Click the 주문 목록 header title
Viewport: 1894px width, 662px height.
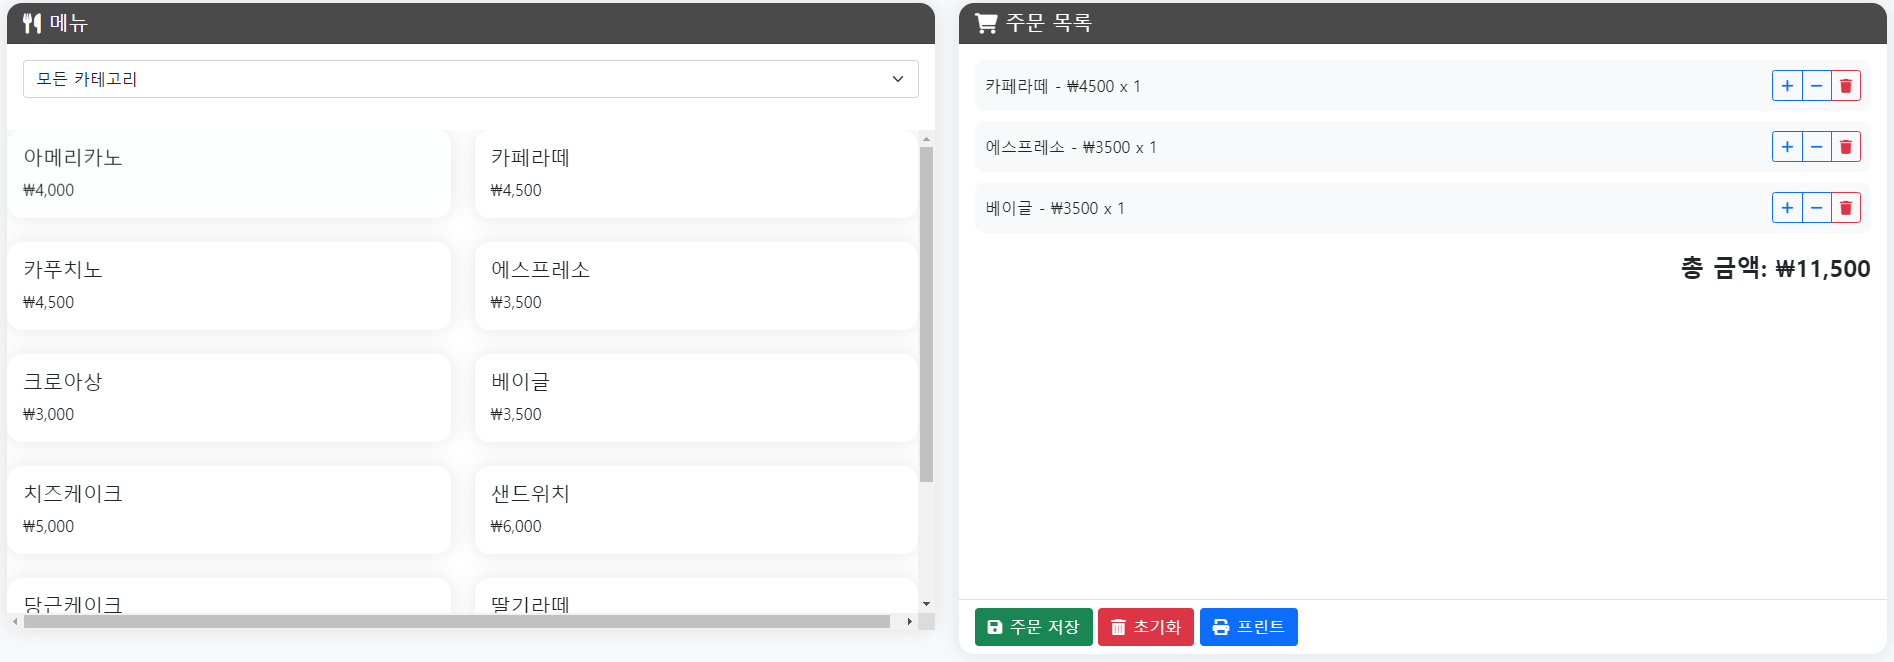[1048, 23]
